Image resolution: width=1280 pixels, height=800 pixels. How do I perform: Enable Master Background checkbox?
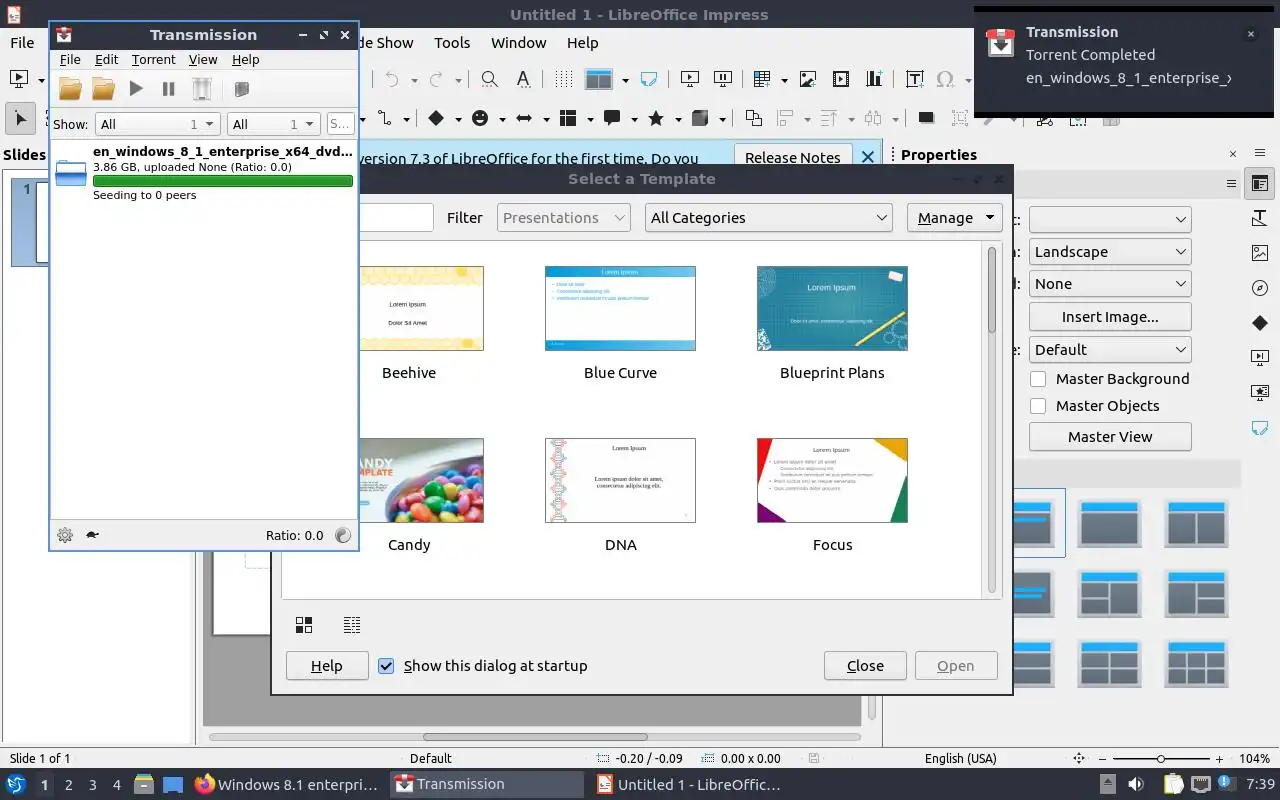(1038, 379)
